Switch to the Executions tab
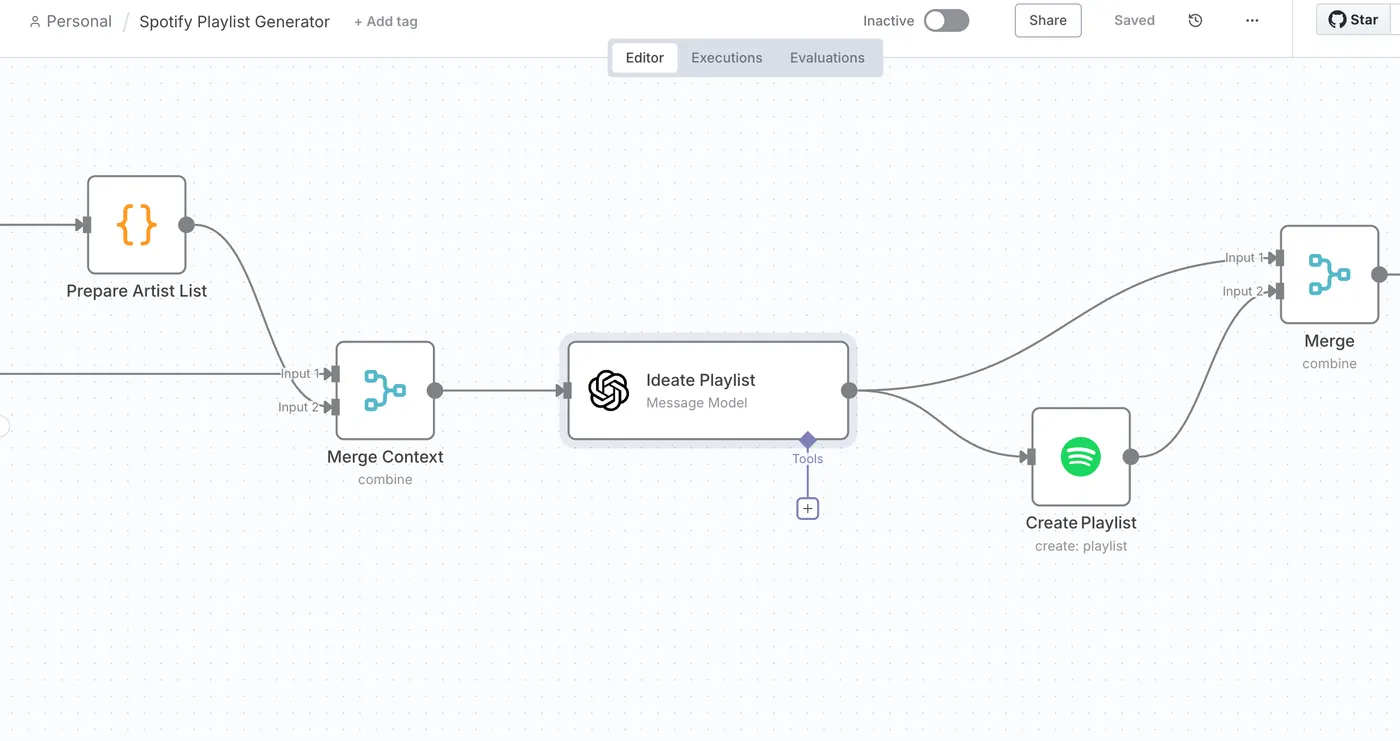Screen dimensions: 1400x741 coord(727,58)
